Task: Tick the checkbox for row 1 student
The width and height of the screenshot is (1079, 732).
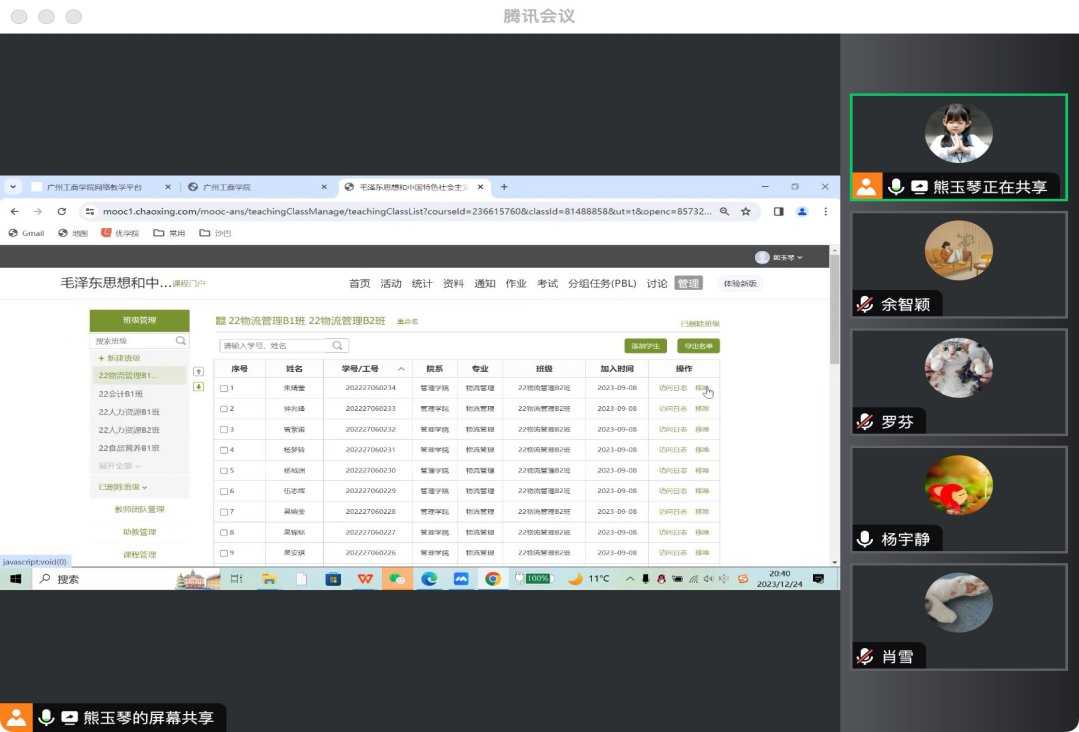Action: point(224,388)
